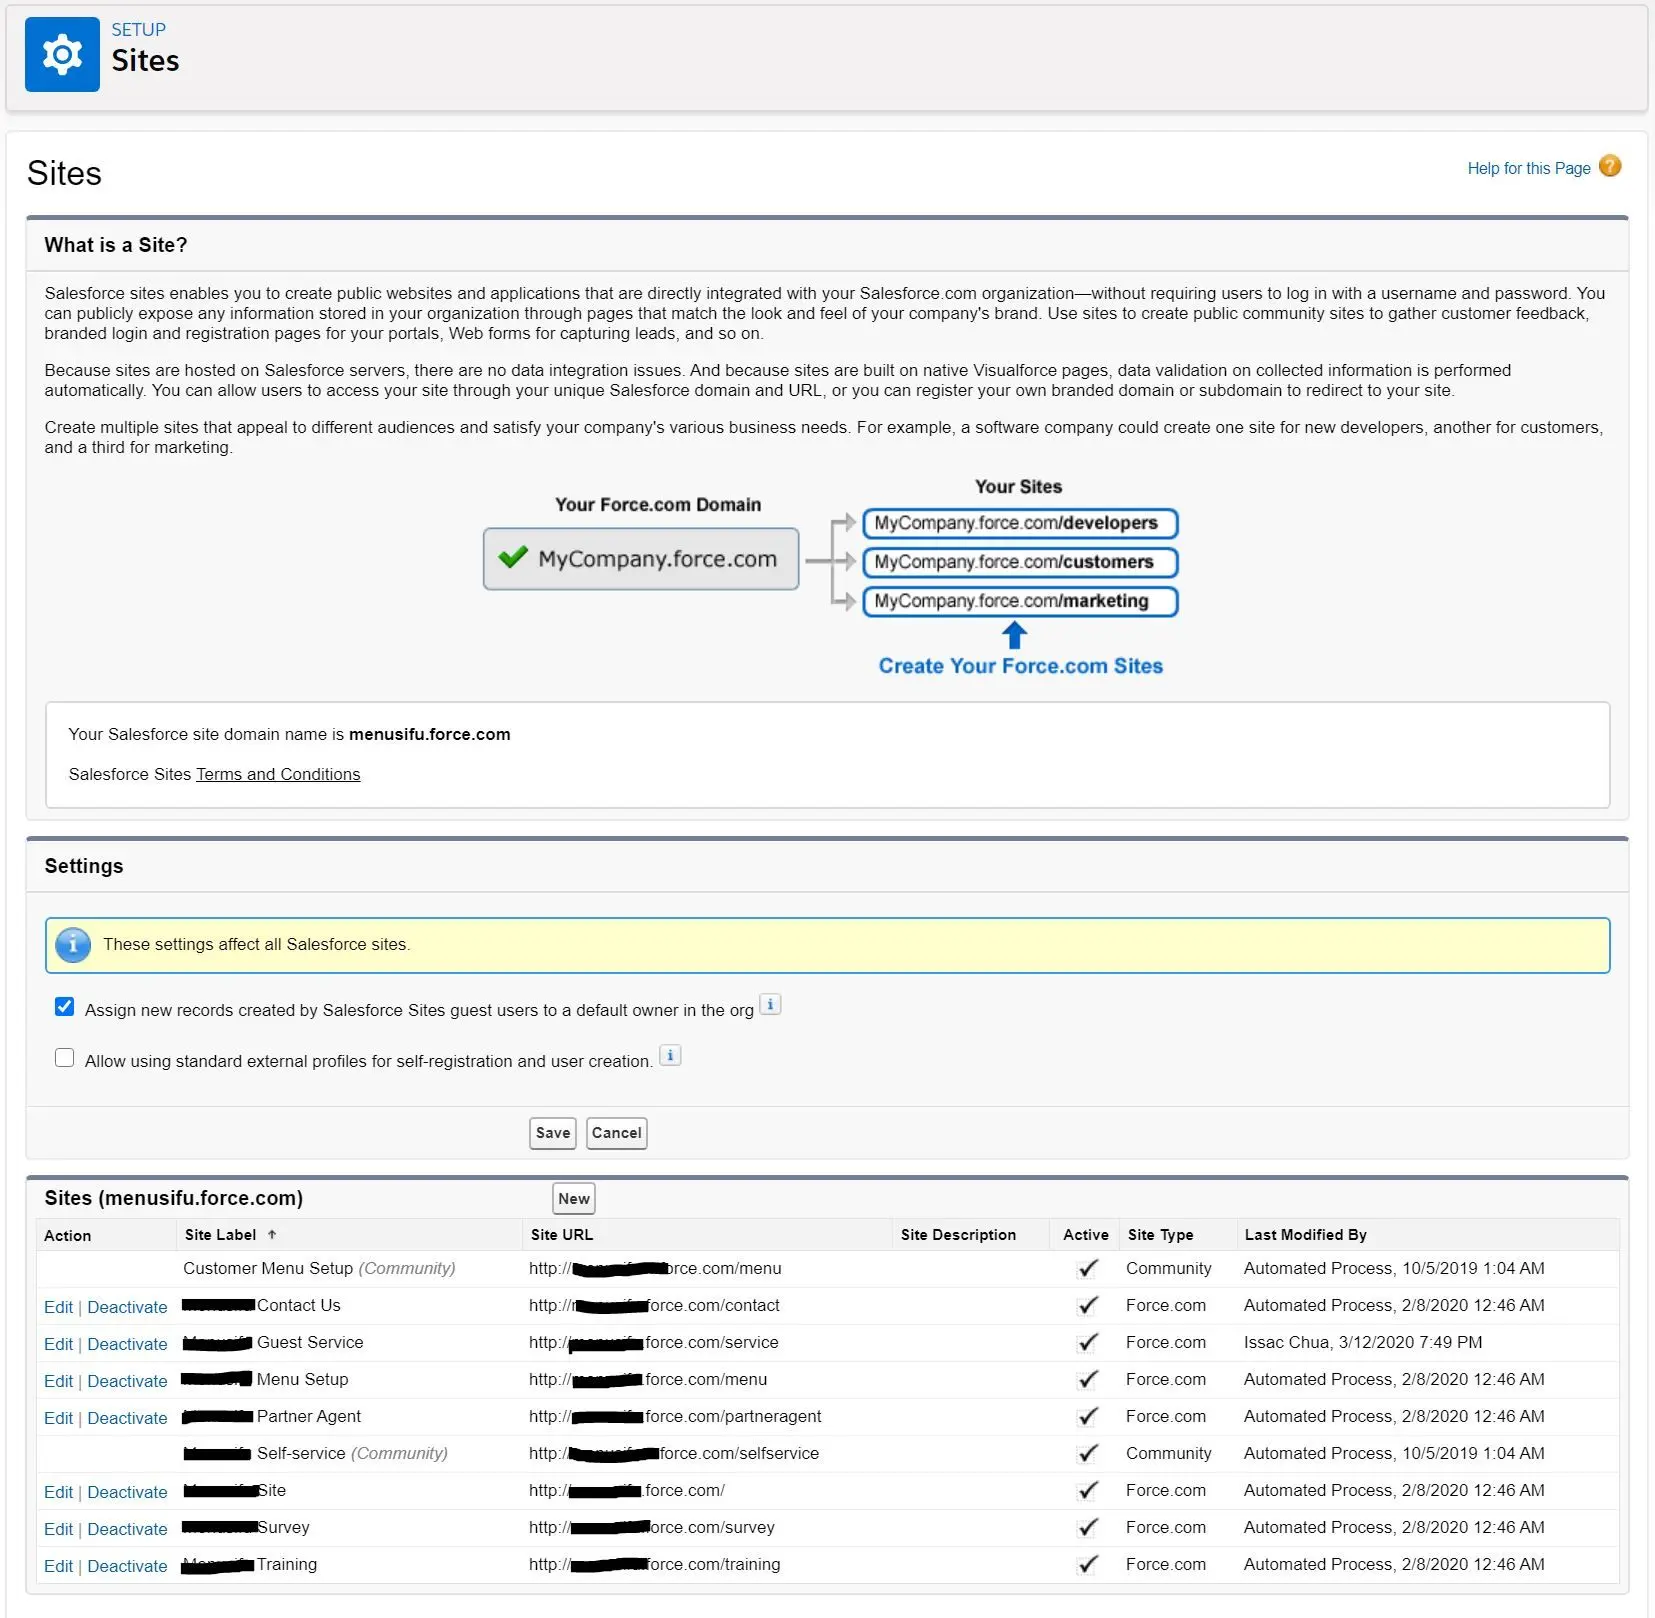Enable standard external profiles for self-registration
This screenshot has width=1655, height=1618.
(x=64, y=1057)
